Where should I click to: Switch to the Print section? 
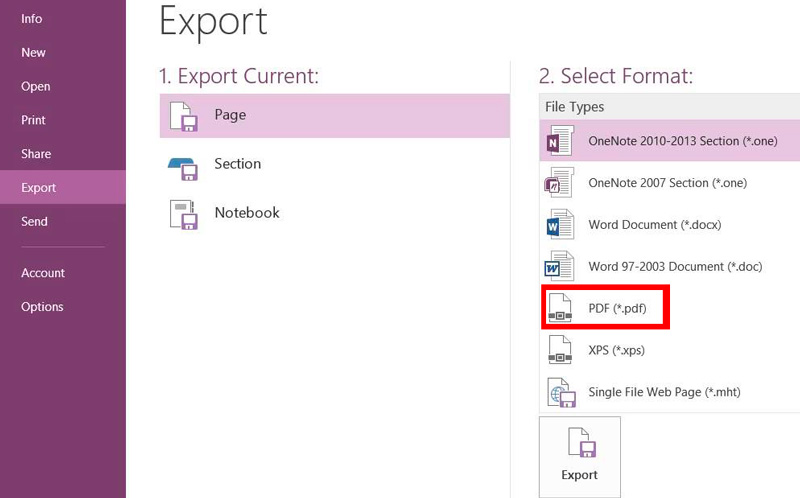pyautogui.click(x=34, y=120)
